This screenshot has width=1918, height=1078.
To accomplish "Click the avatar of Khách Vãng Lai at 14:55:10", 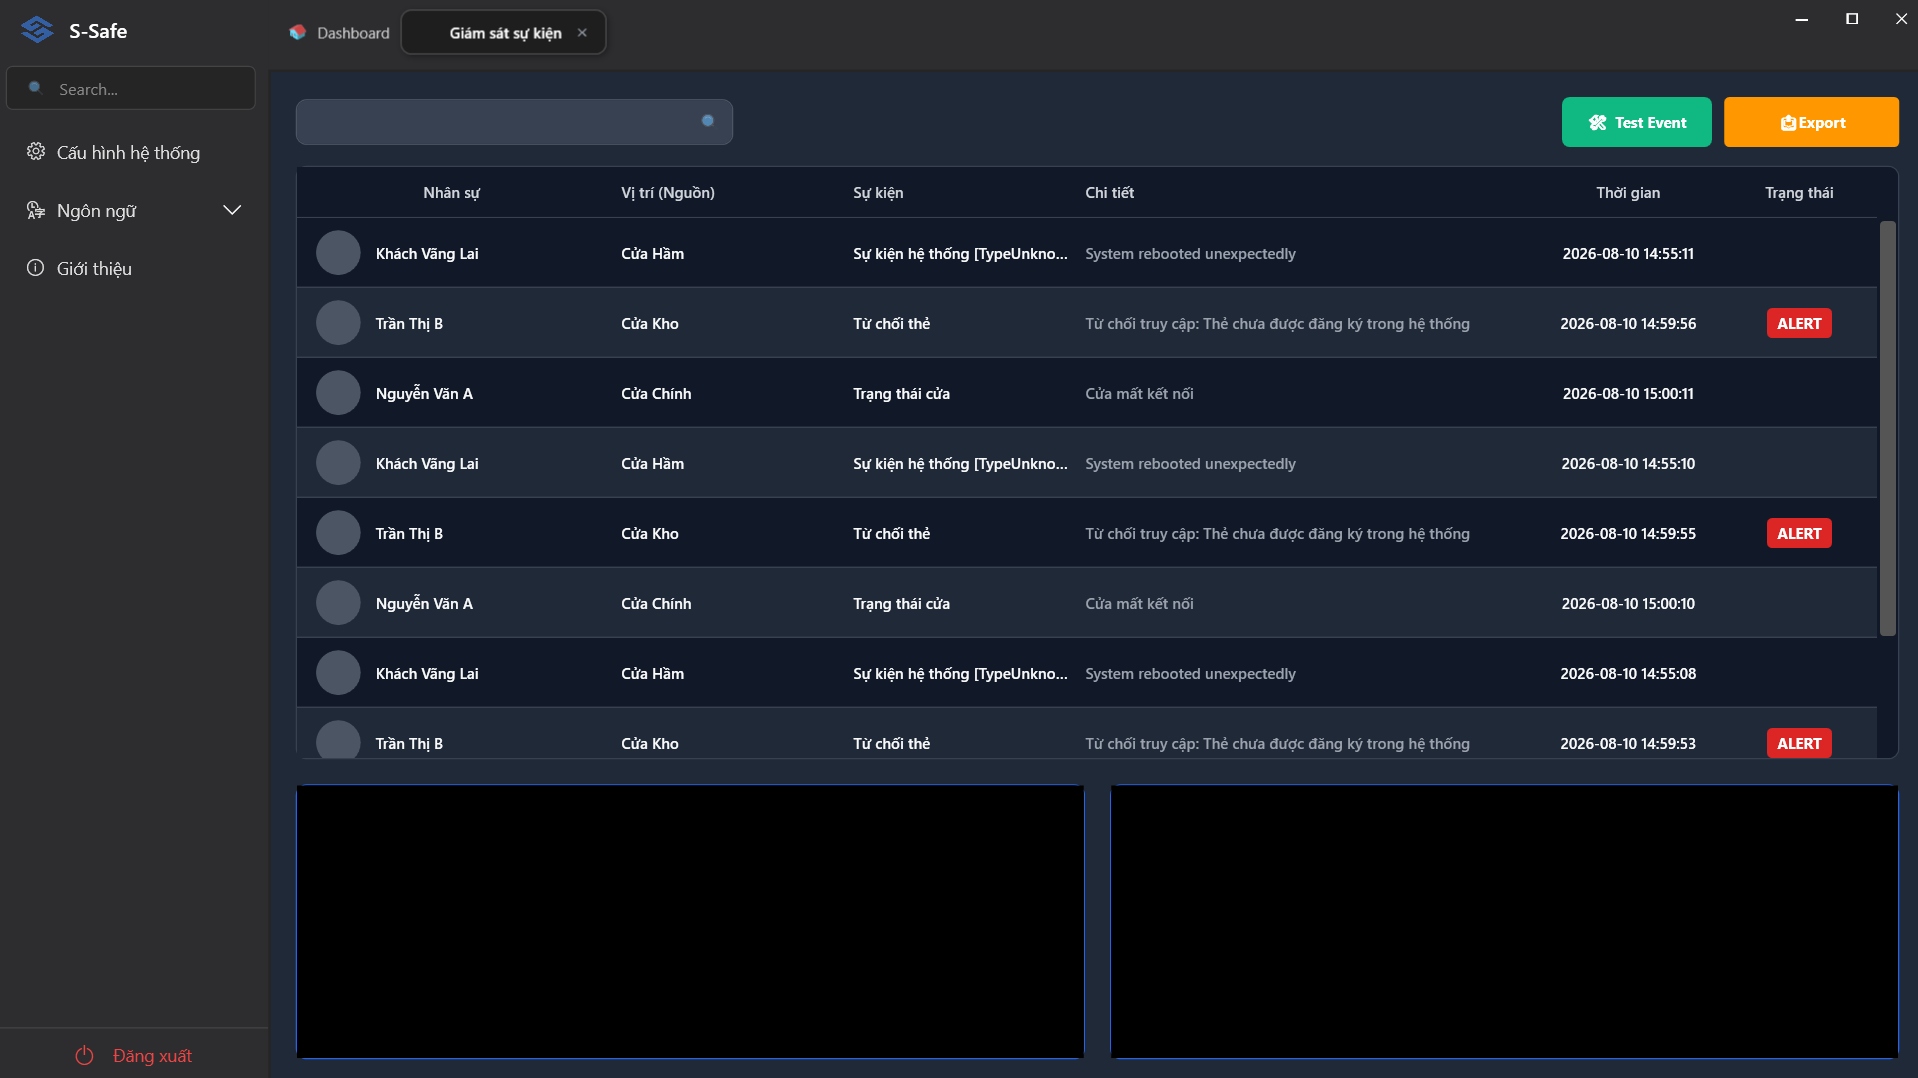I will [338, 463].
